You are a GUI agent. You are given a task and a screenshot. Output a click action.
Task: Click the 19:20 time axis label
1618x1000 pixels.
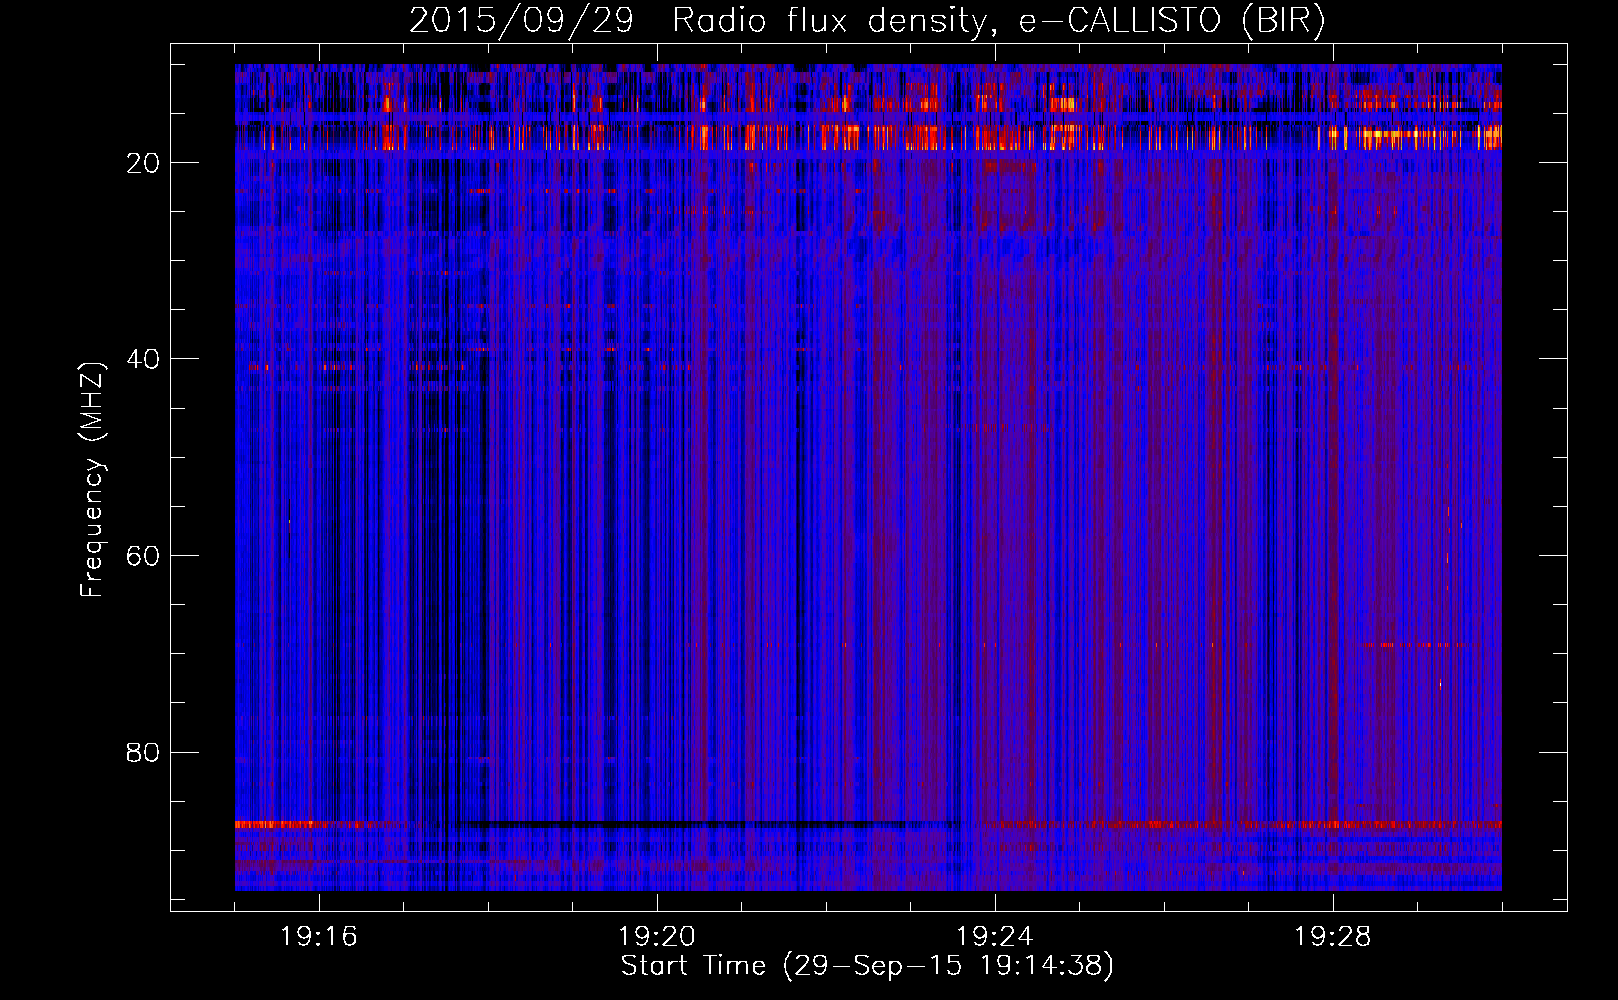(656, 937)
